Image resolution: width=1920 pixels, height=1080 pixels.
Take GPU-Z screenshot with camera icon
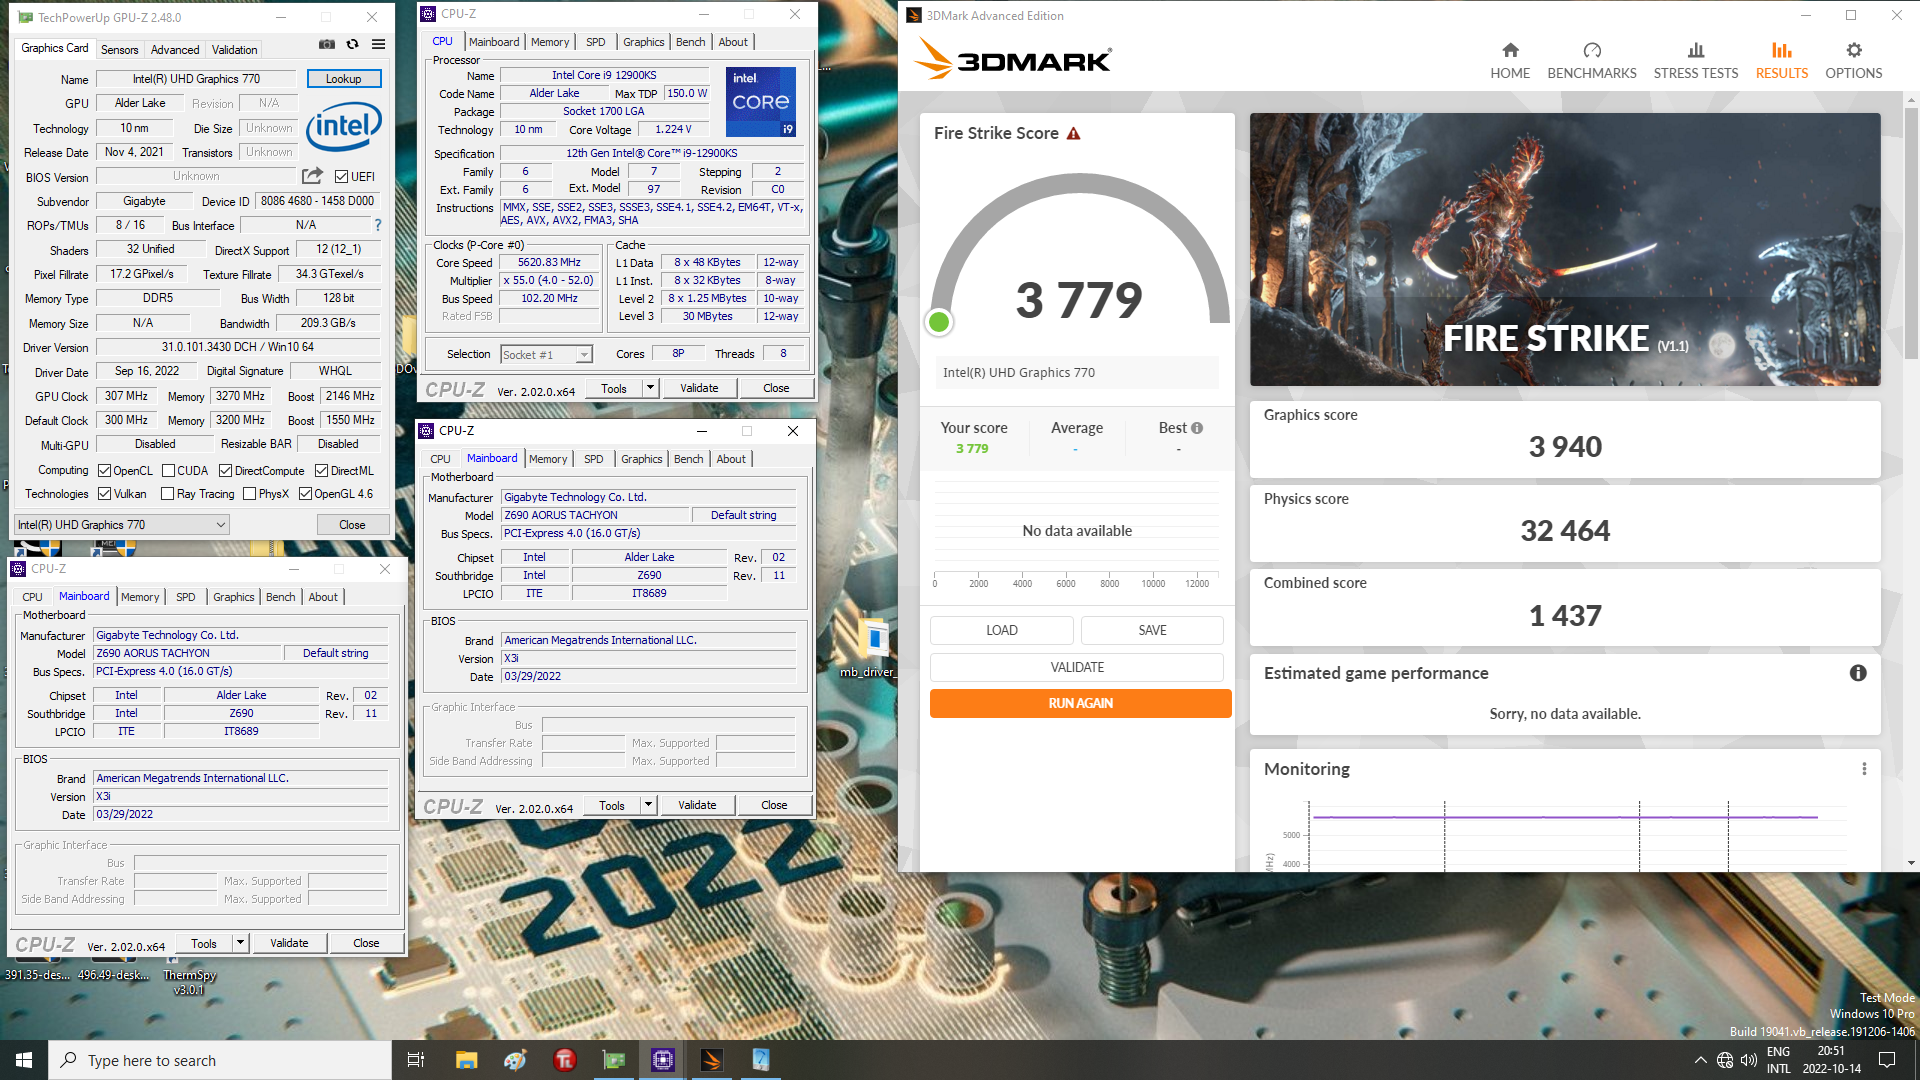(327, 45)
